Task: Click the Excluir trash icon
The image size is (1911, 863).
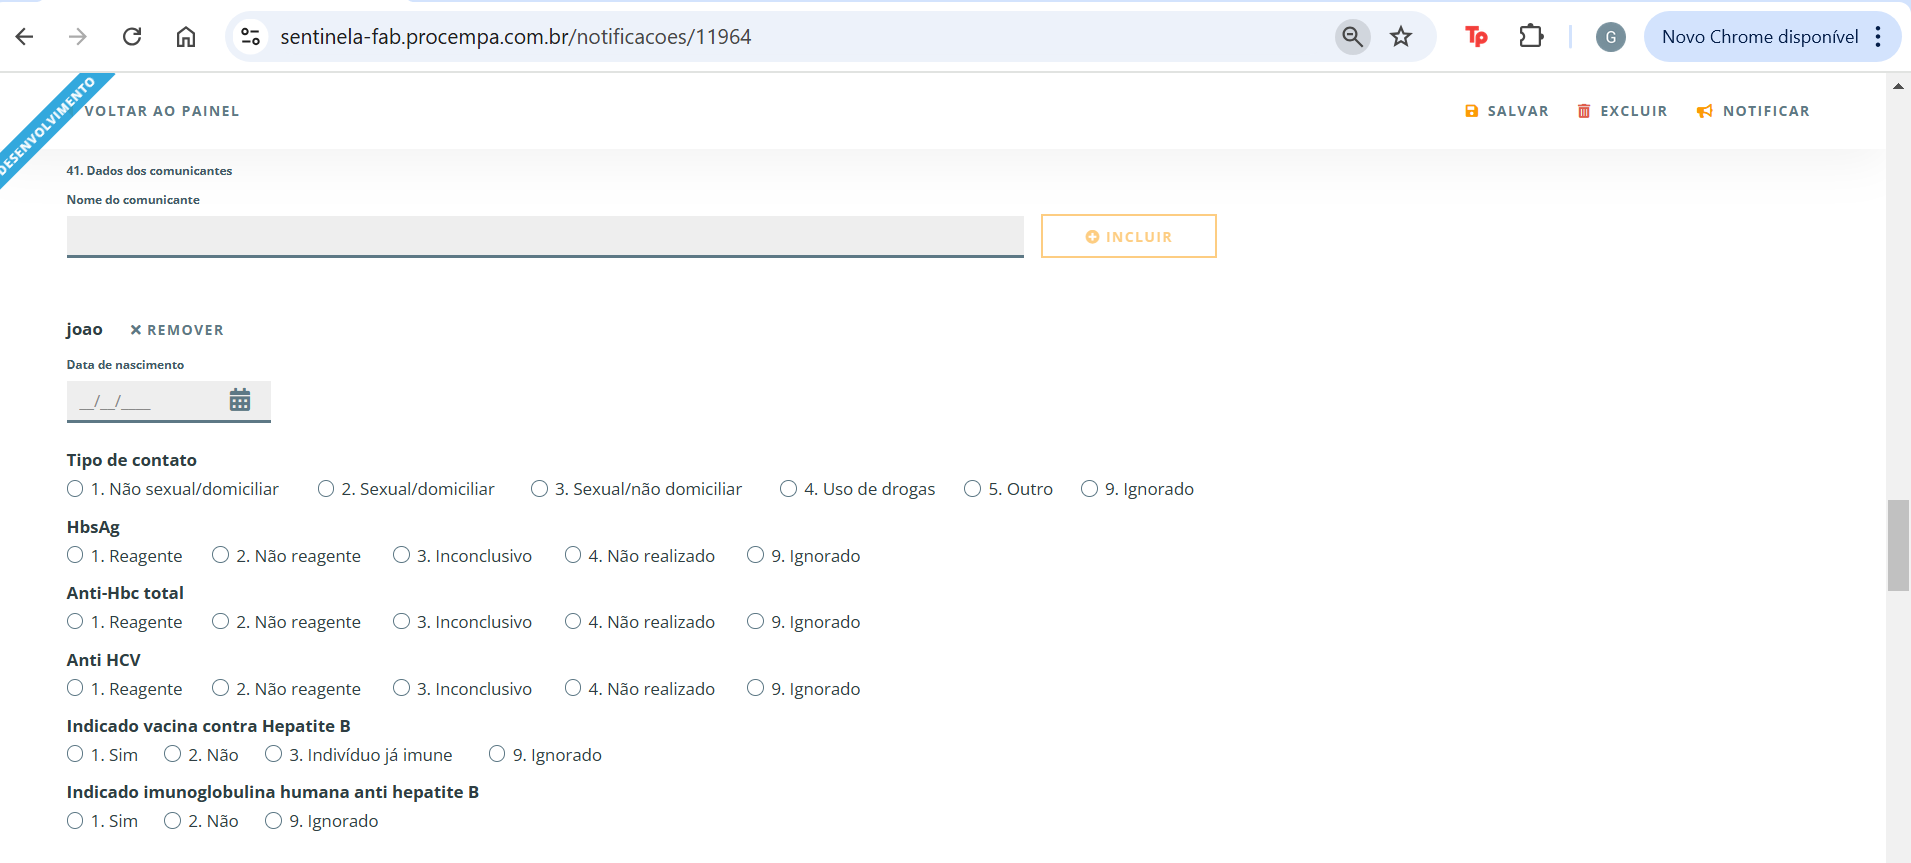Action: pyautogui.click(x=1584, y=111)
